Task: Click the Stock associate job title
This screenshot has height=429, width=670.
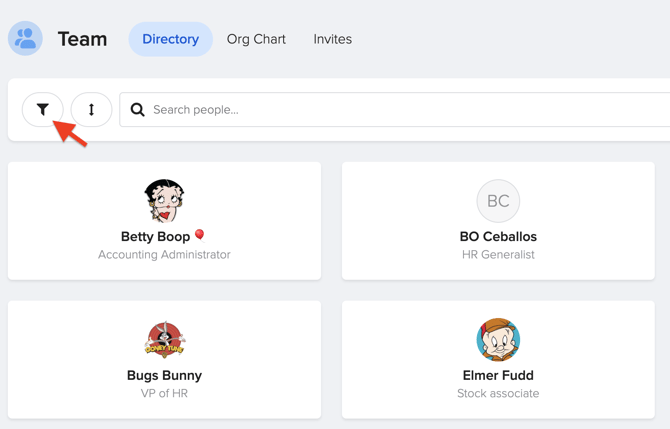Action: [x=498, y=394]
